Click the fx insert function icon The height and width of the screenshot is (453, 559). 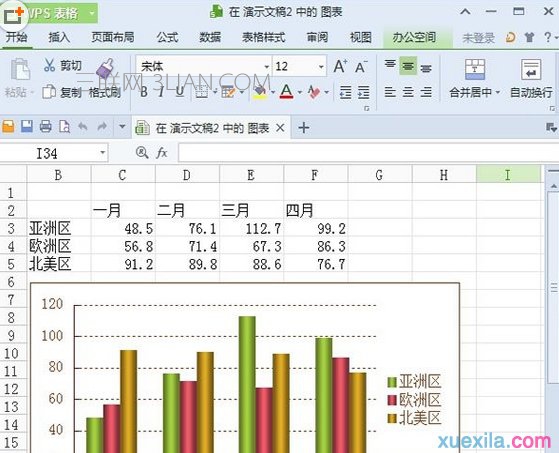click(x=162, y=153)
